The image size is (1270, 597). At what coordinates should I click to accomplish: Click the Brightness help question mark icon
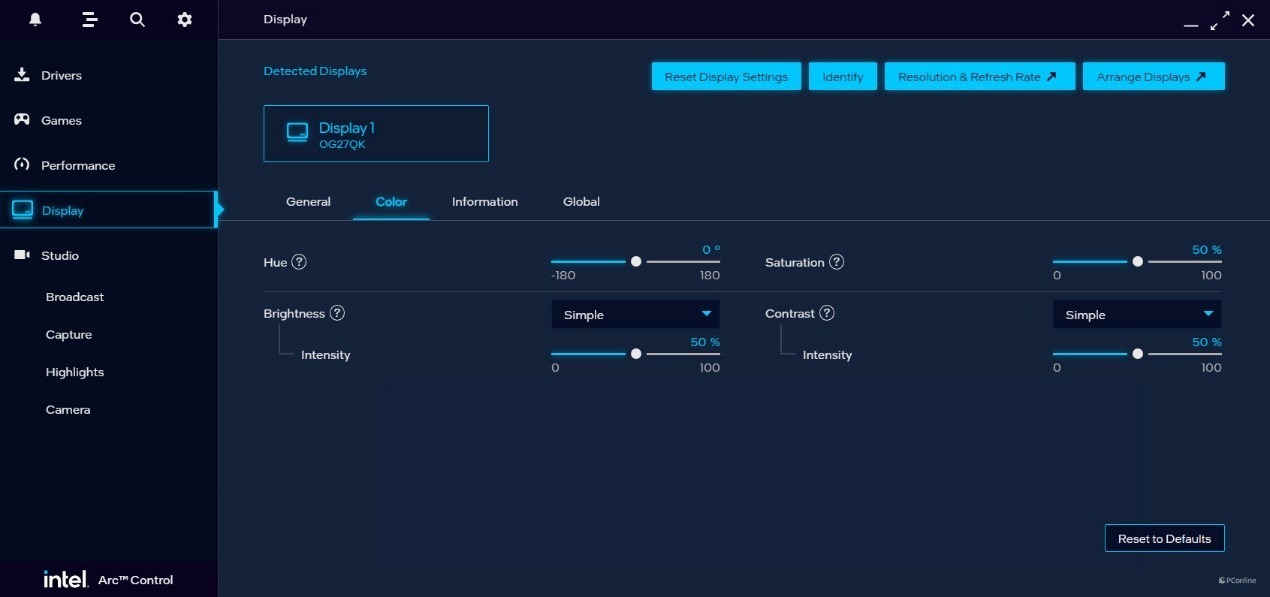click(x=337, y=313)
